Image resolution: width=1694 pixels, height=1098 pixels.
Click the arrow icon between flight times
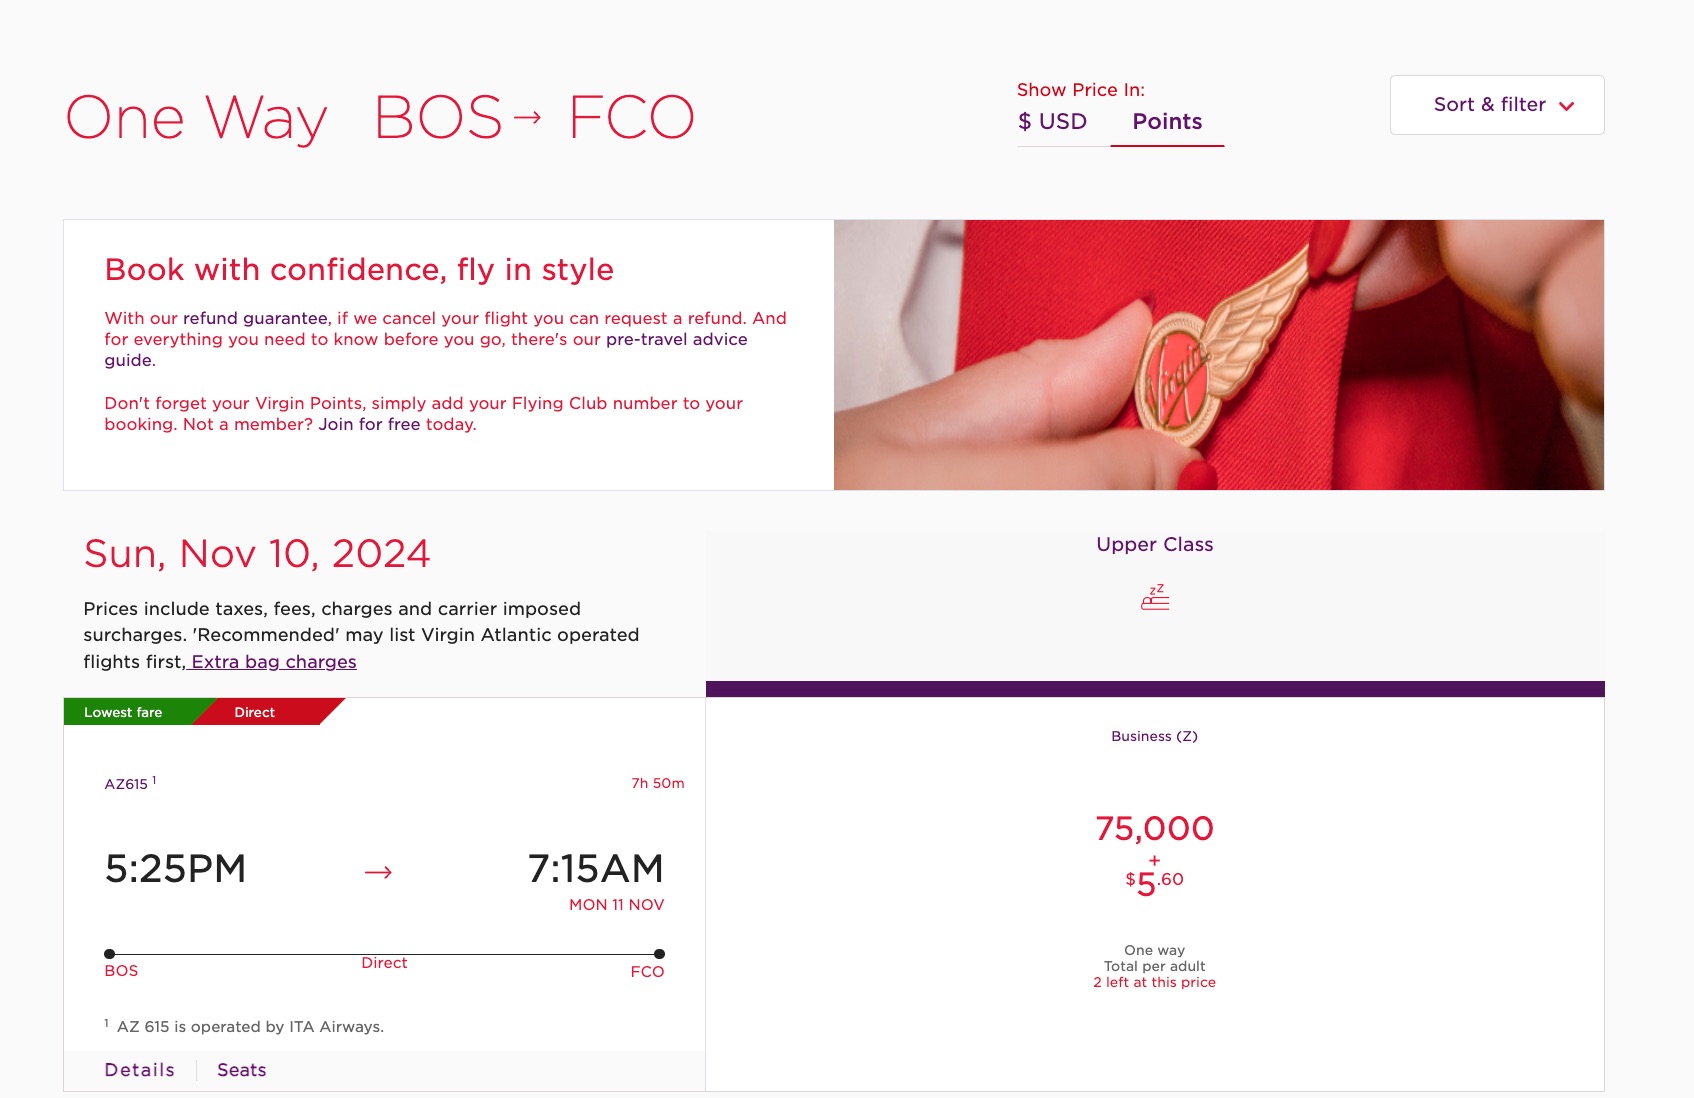[380, 871]
